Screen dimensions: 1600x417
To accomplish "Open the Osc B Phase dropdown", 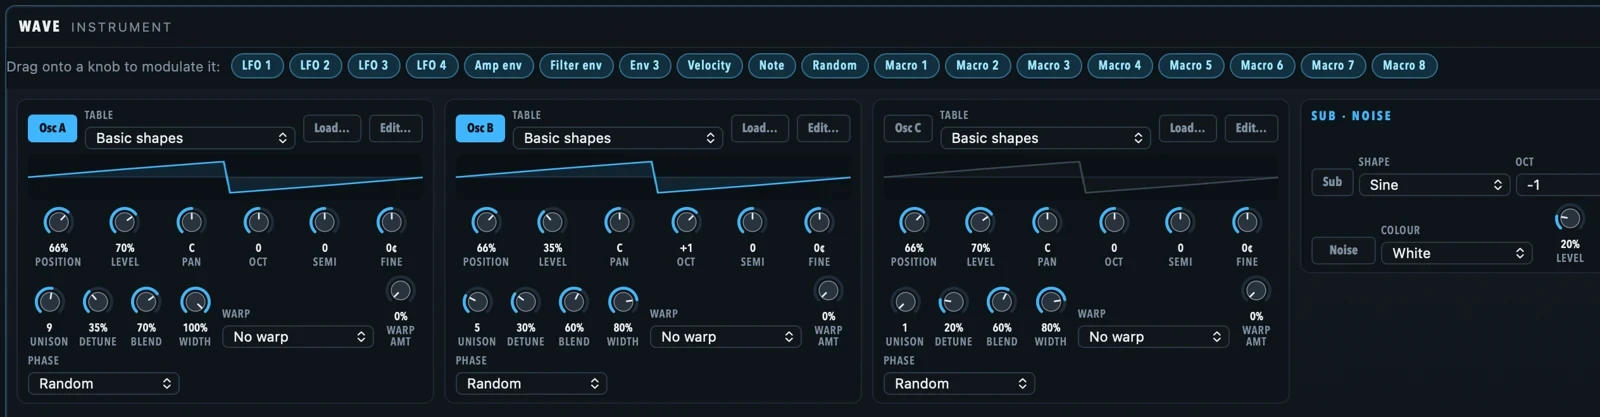I will pos(532,384).
